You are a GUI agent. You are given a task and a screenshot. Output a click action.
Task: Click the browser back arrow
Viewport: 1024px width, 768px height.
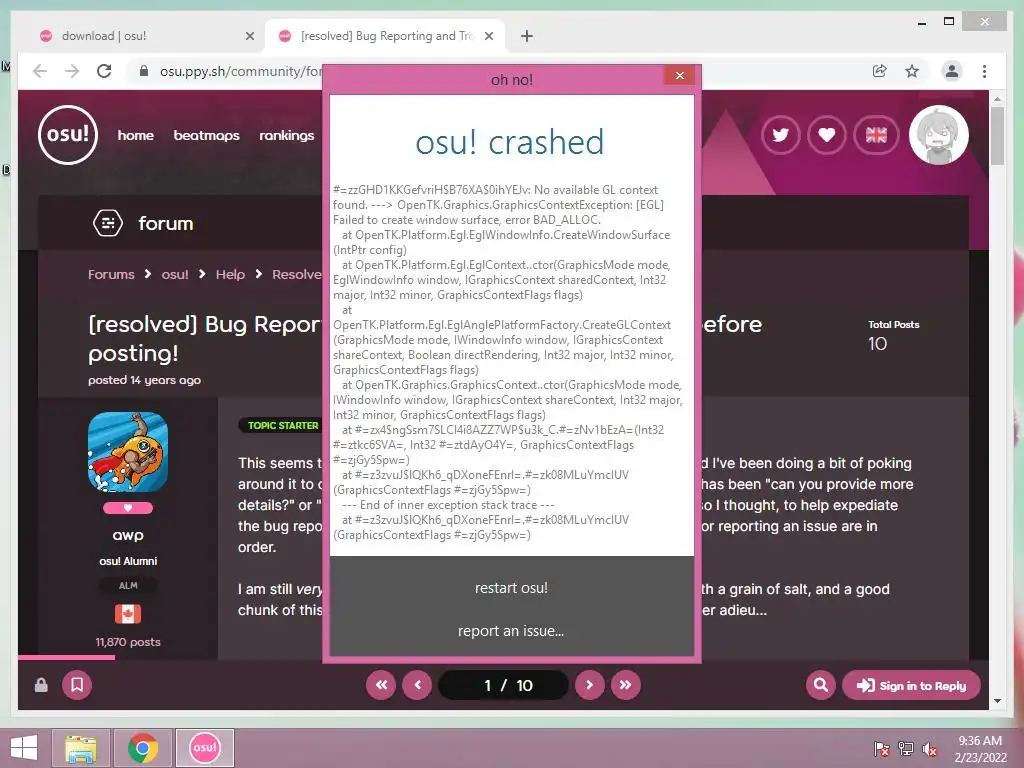pos(40,71)
